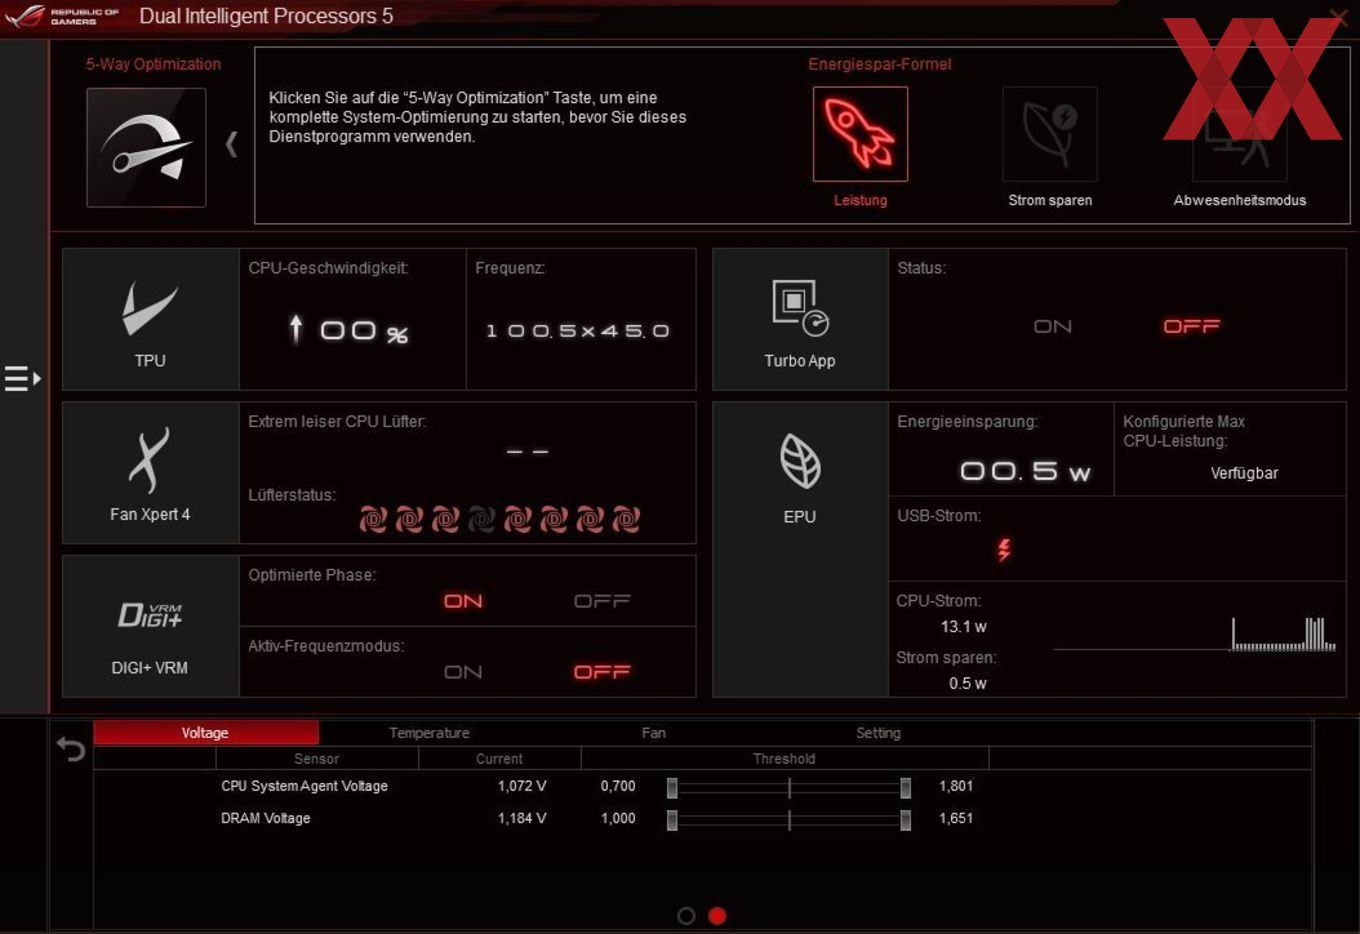
Task: Click DRAM Voltage lower threshold handle
Action: tap(672, 820)
